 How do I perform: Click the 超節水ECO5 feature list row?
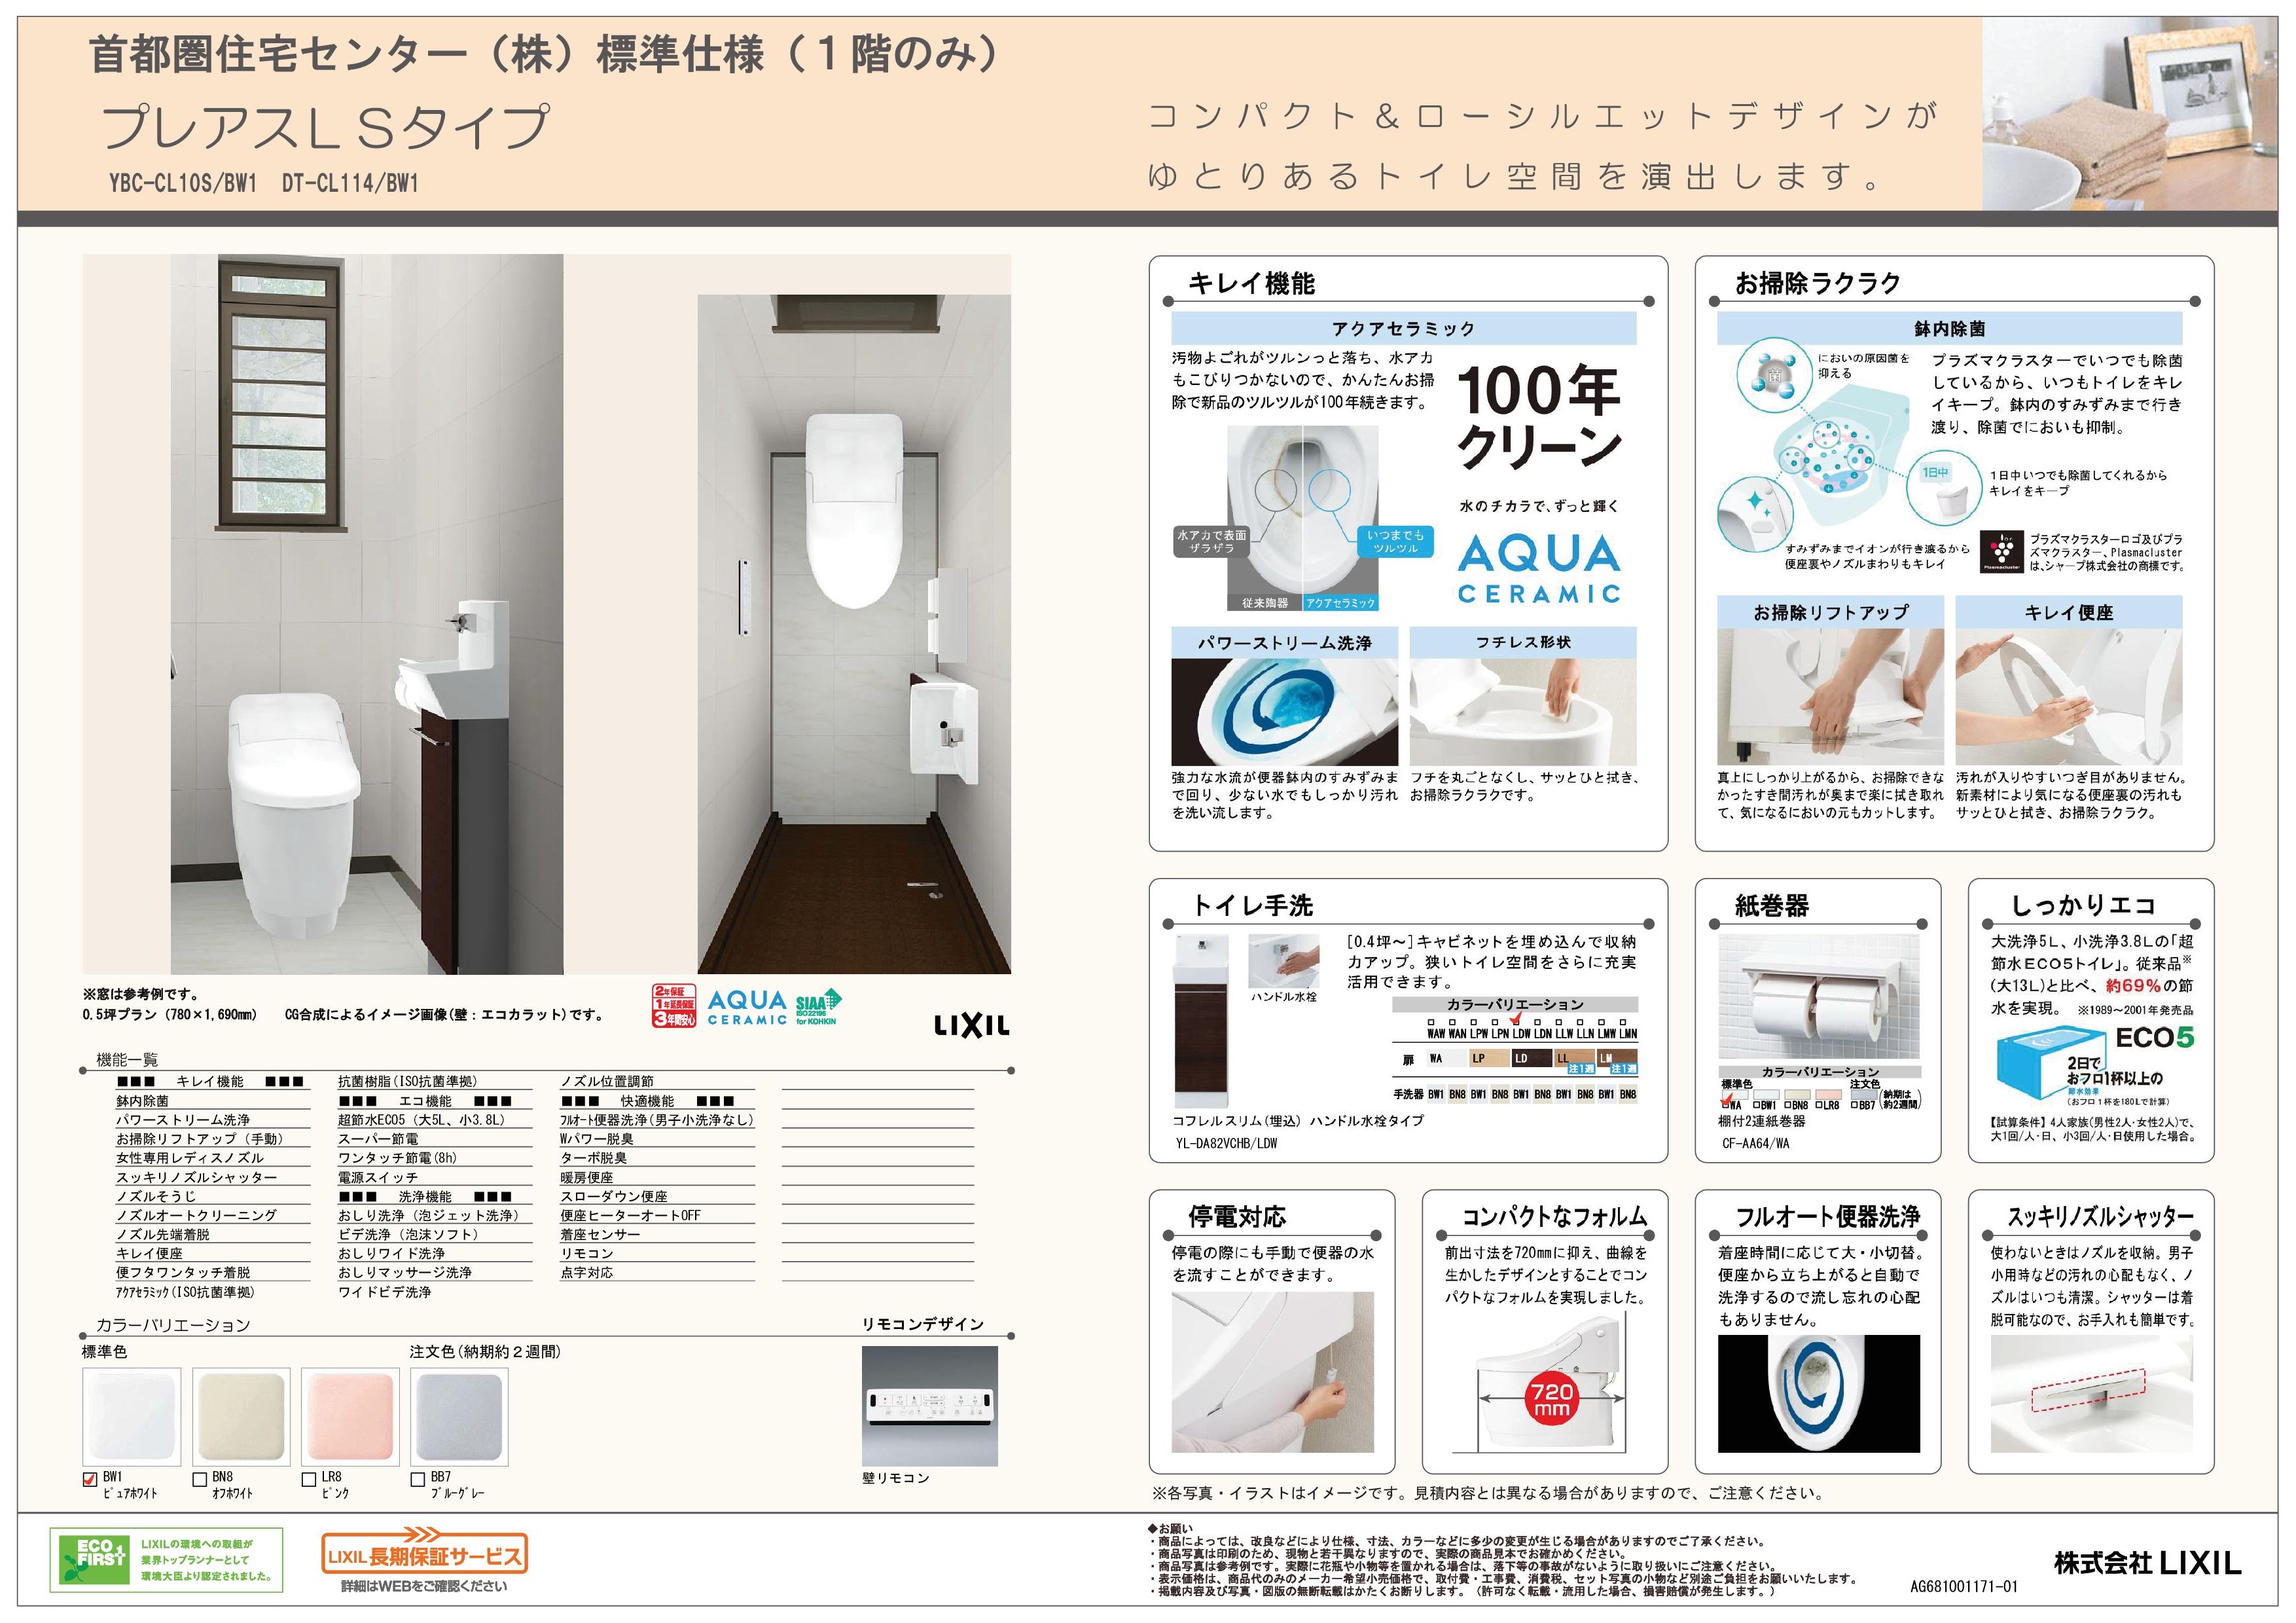click(x=435, y=1120)
